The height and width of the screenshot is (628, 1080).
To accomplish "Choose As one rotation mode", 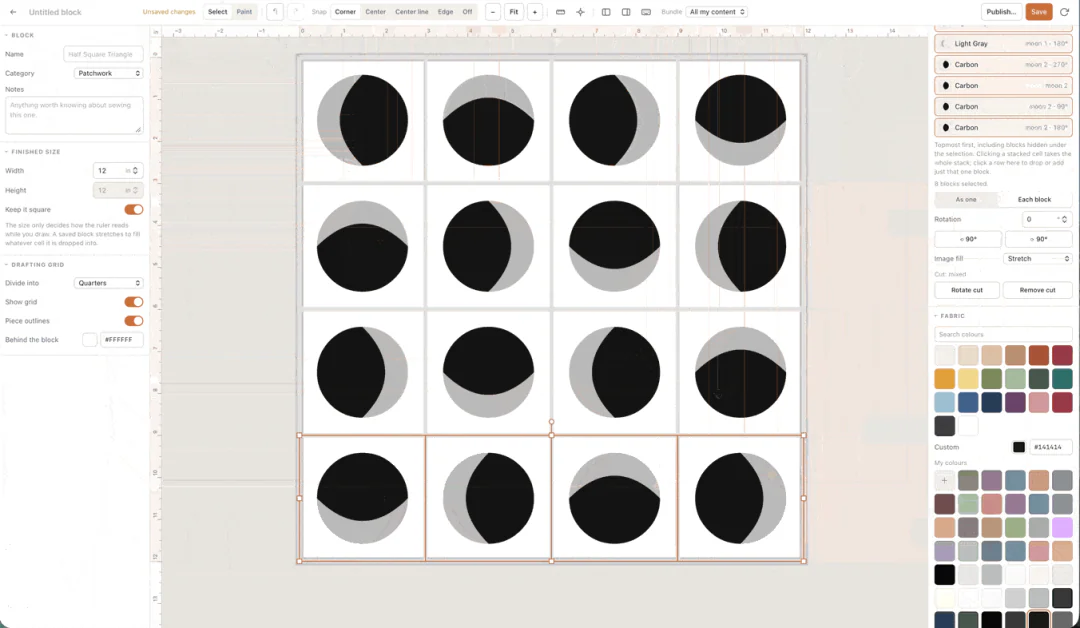I will (966, 199).
